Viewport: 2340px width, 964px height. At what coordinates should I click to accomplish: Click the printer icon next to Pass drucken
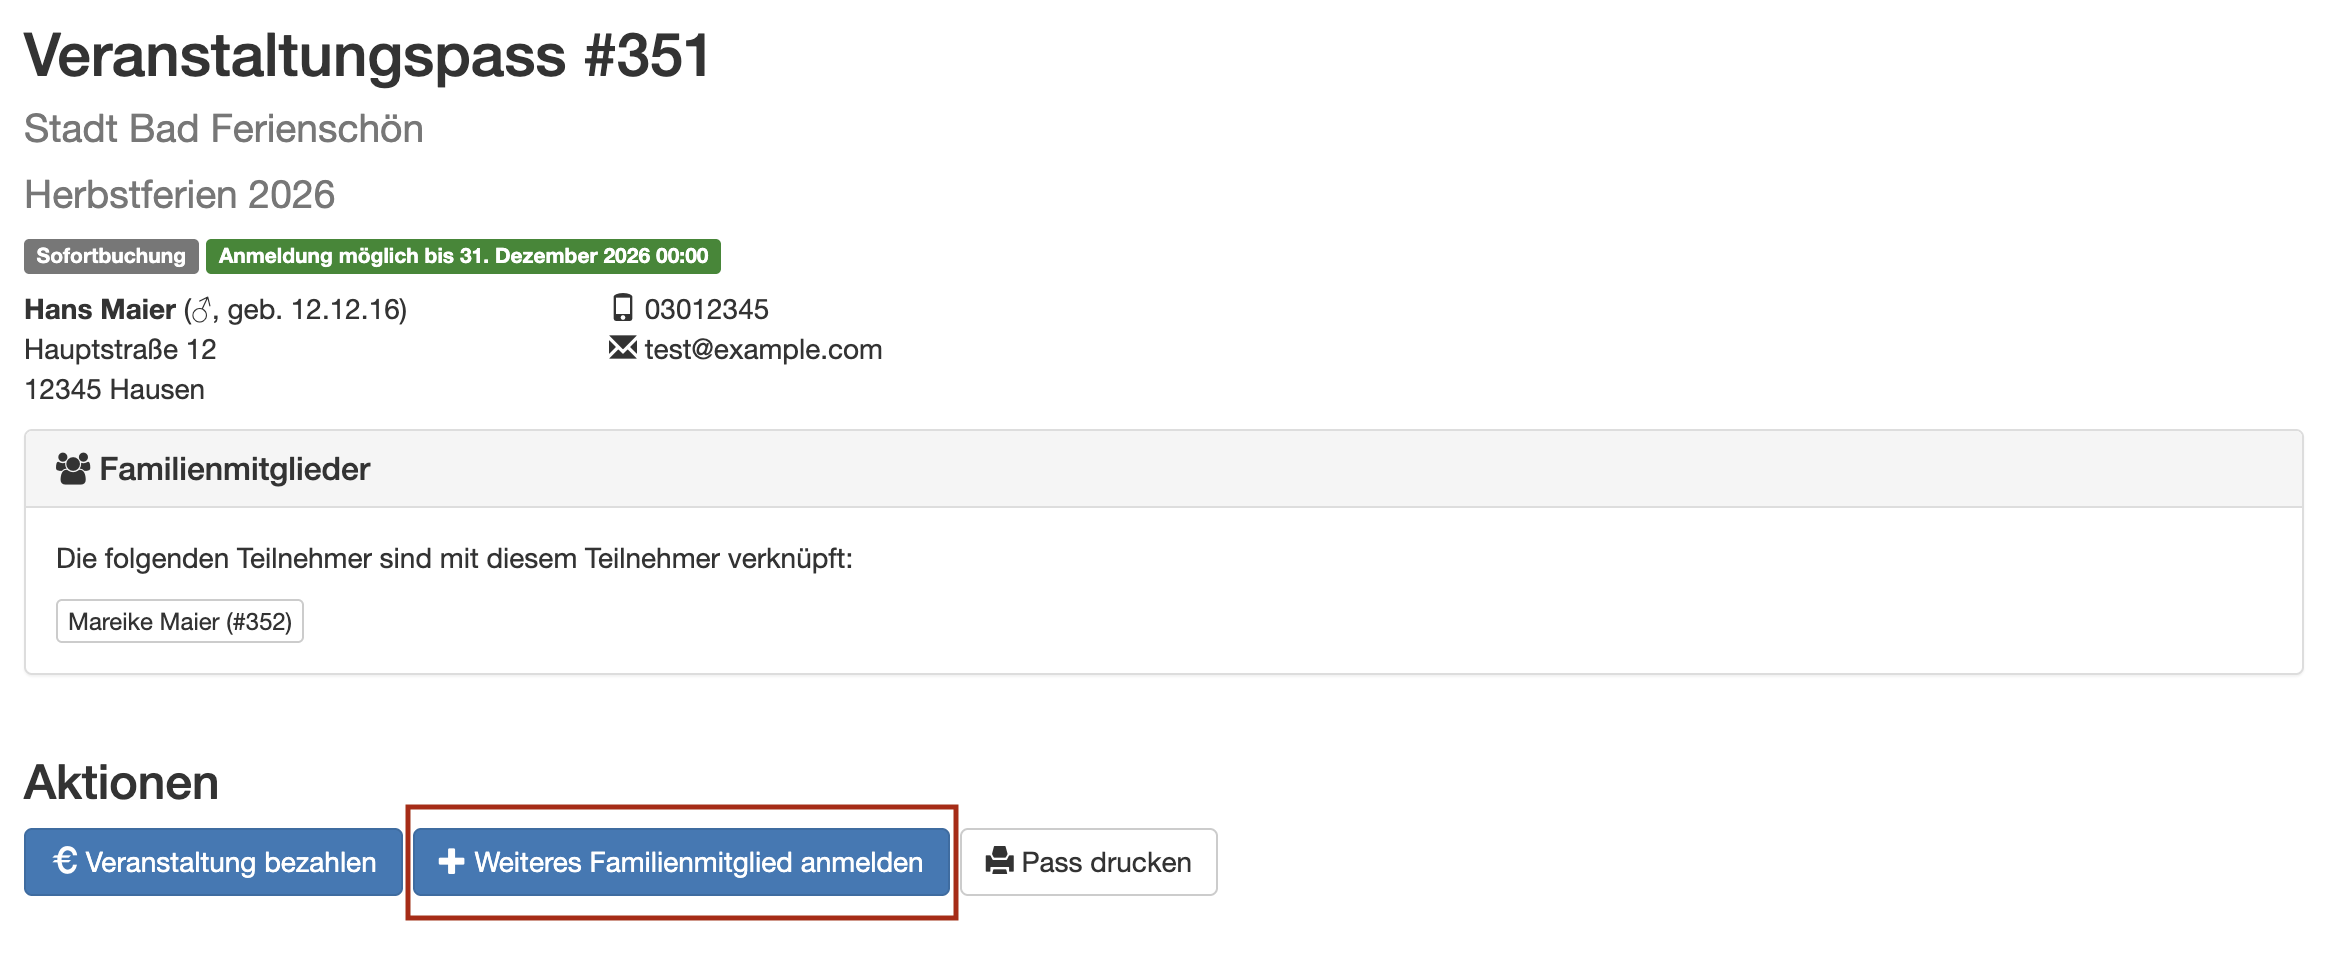click(999, 861)
